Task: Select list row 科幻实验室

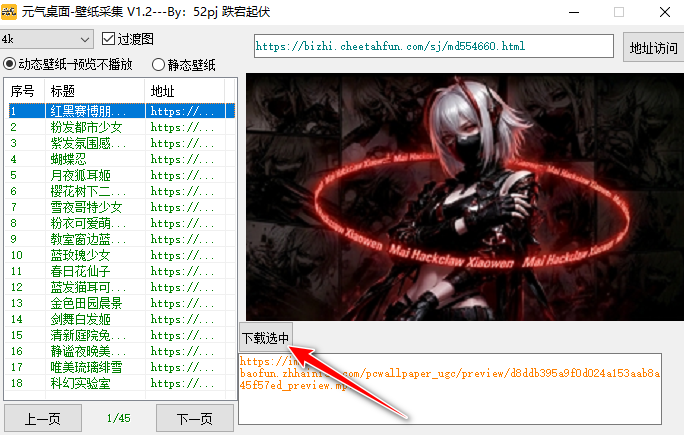Action: pyautogui.click(x=121, y=383)
